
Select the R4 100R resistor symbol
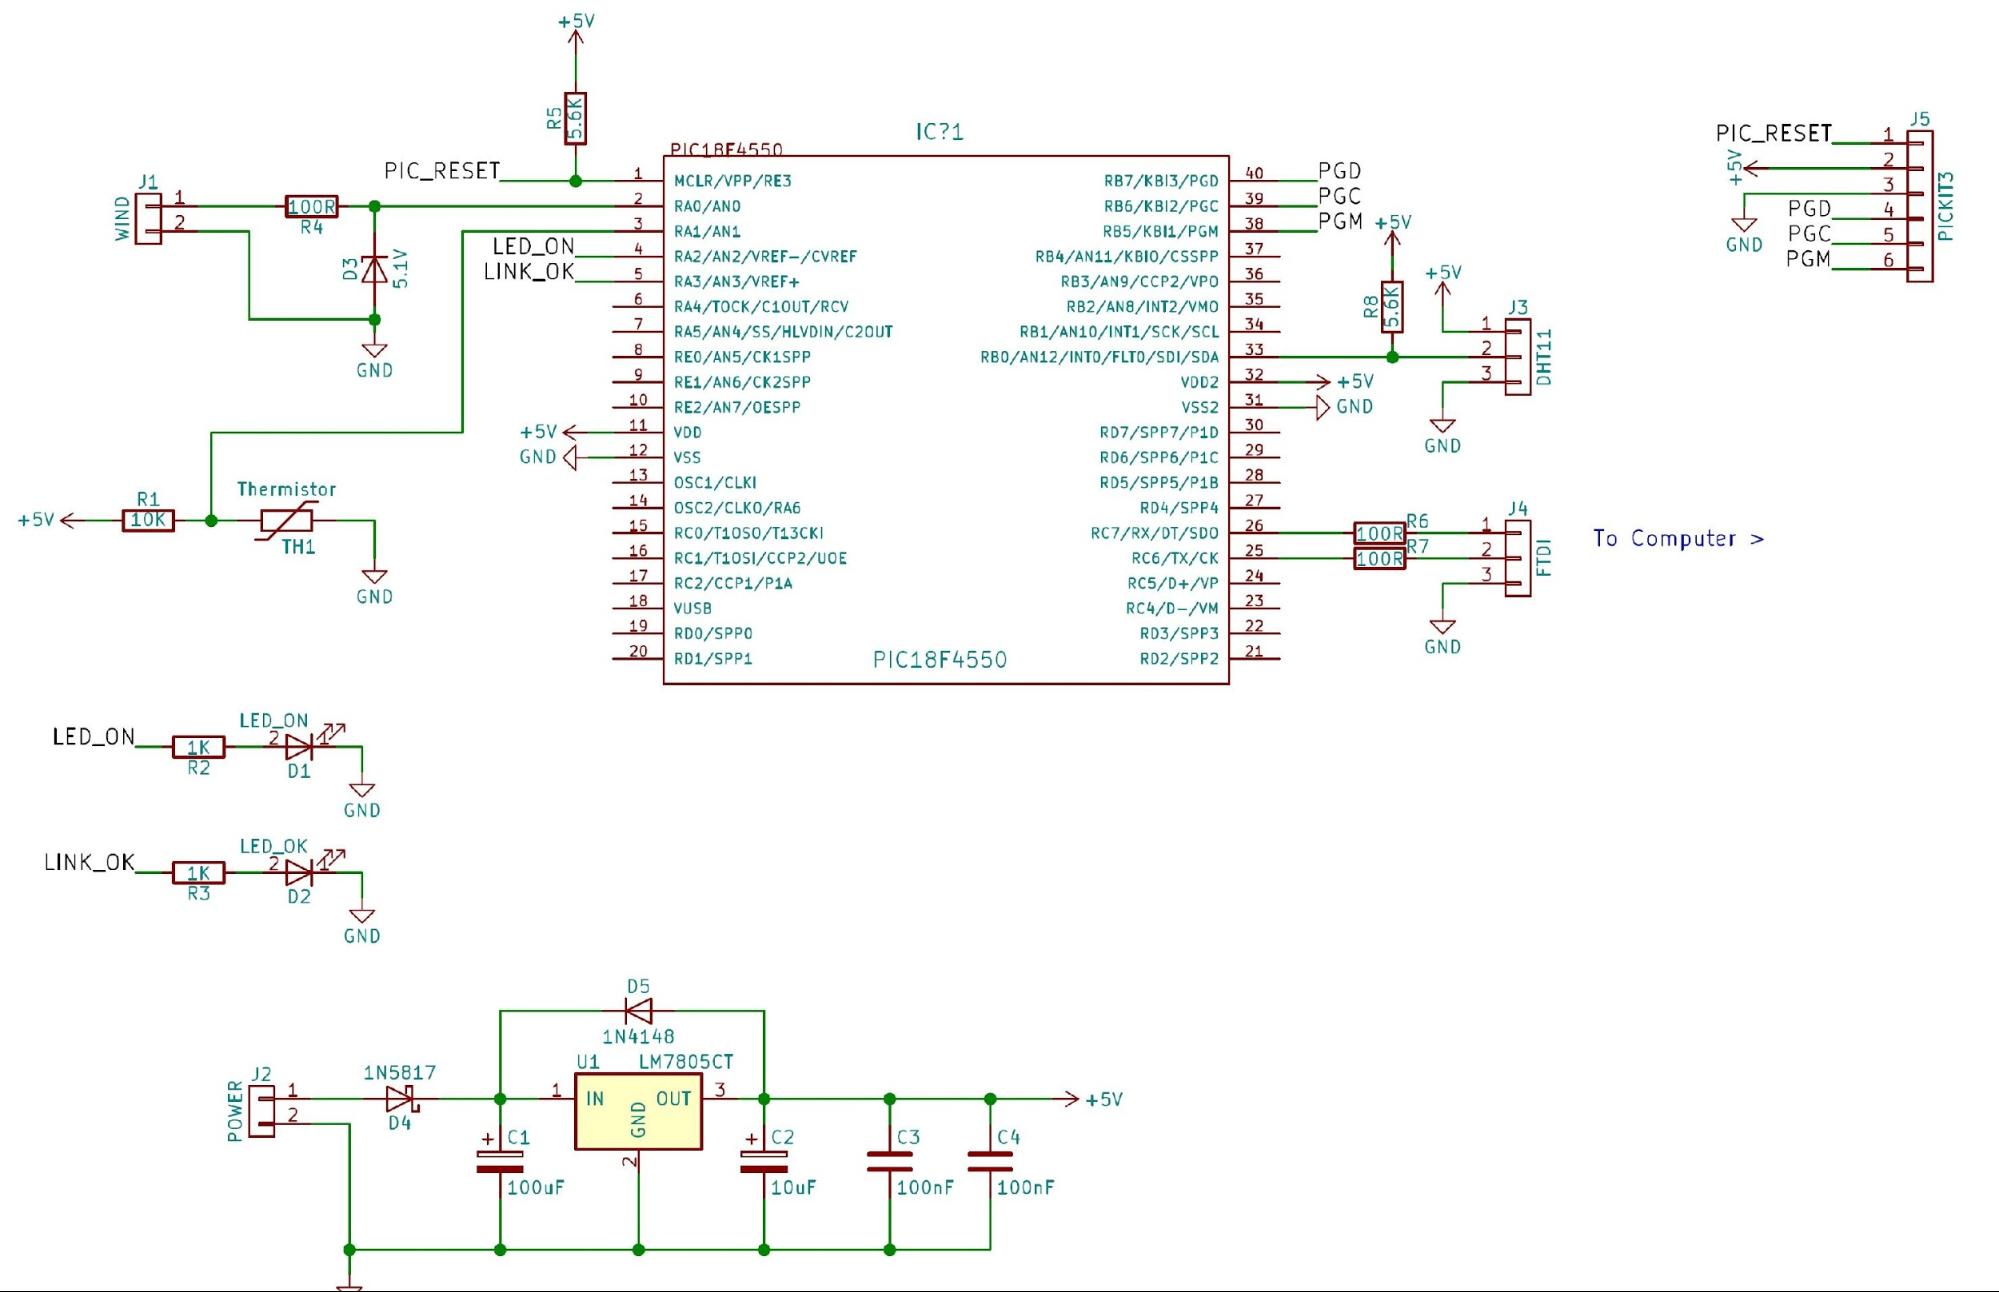pyautogui.click(x=312, y=207)
